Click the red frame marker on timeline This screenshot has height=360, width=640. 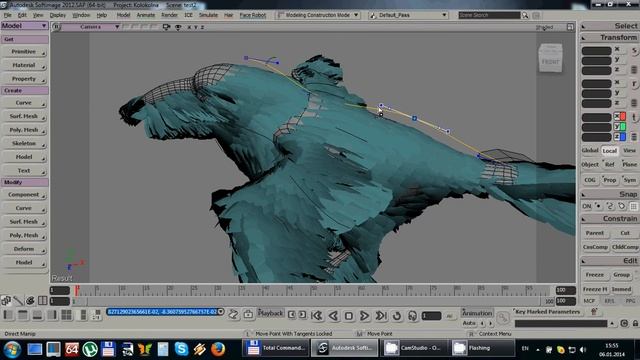pos(76,290)
